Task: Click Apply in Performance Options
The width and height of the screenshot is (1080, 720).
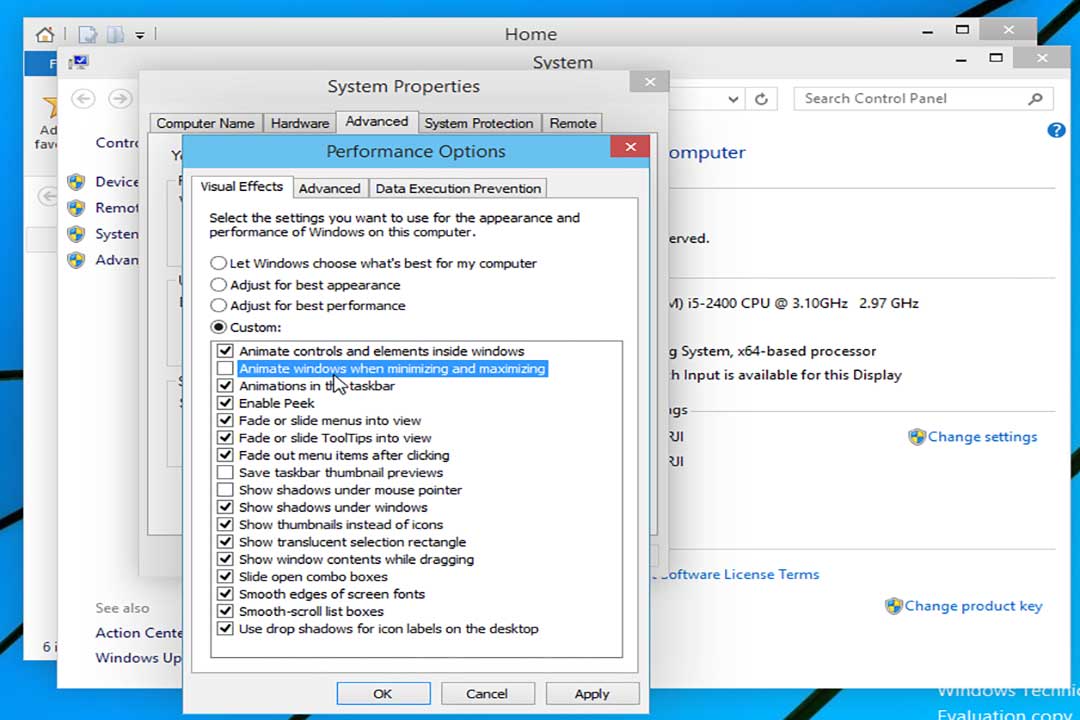Action: (592, 694)
